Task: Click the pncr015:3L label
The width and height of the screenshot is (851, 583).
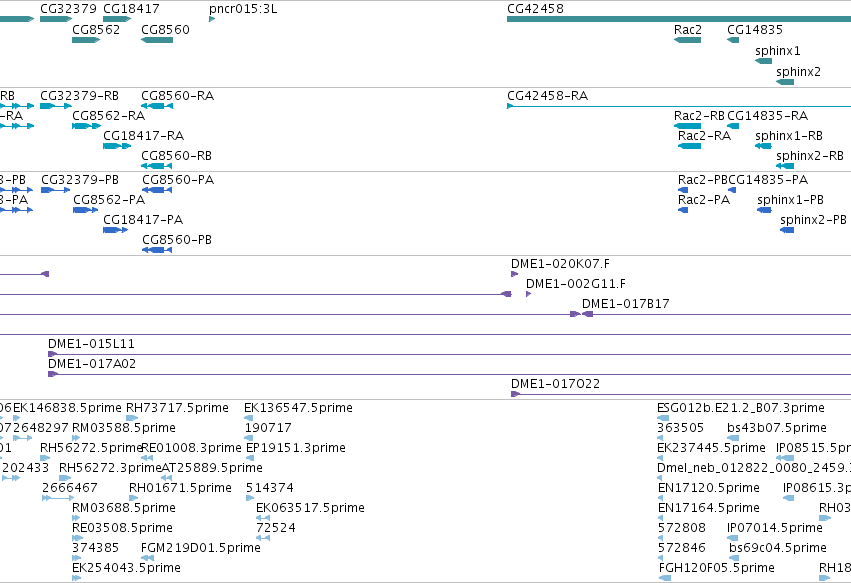Action: 243,9
